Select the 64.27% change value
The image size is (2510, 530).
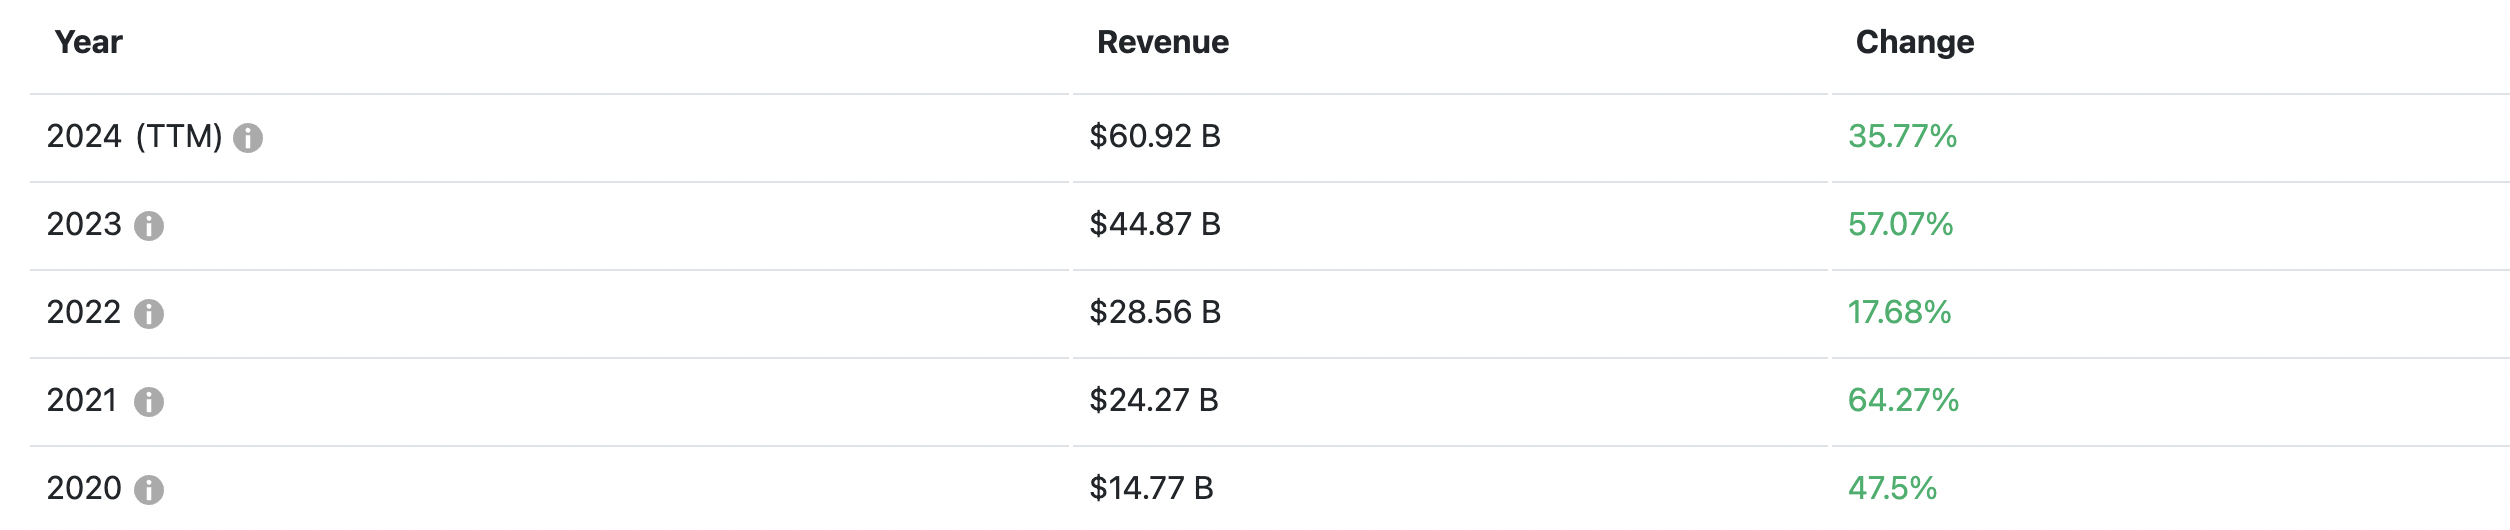point(1903,400)
